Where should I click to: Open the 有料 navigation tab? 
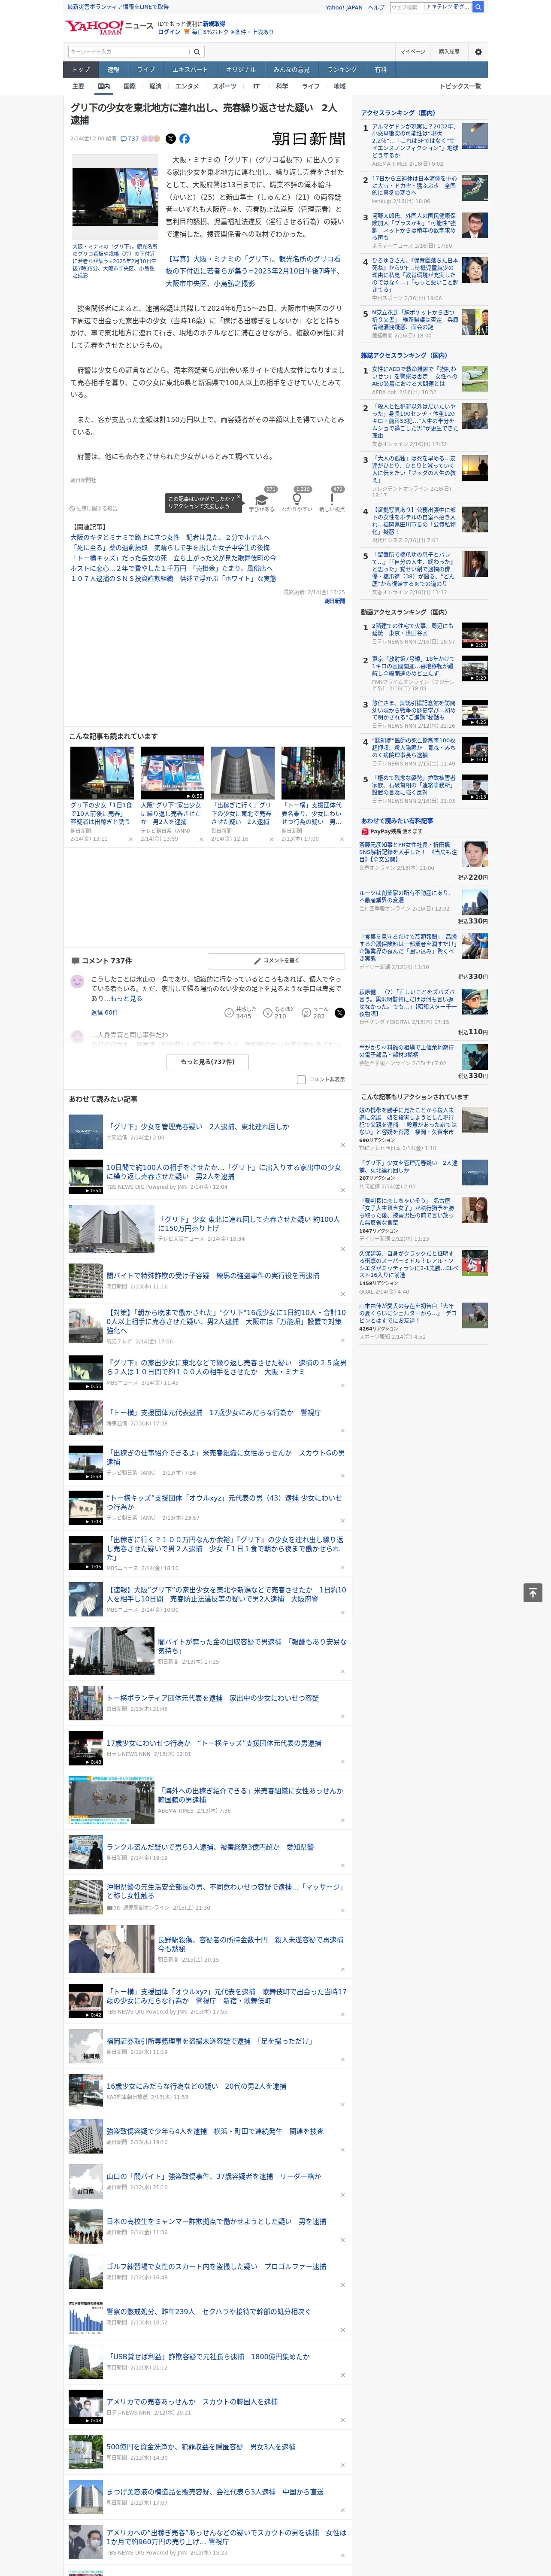380,70
